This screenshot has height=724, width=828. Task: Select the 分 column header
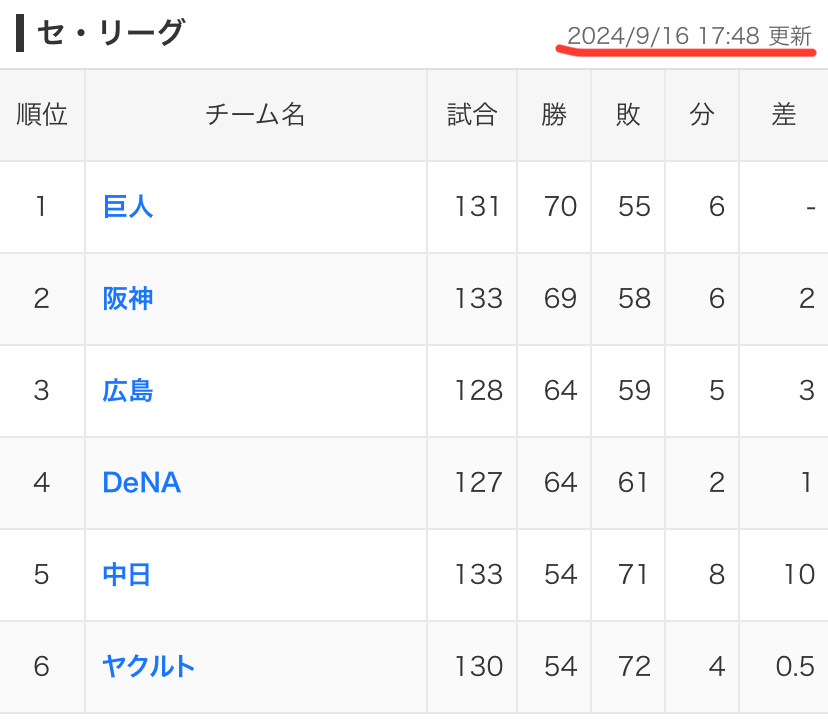coord(702,115)
